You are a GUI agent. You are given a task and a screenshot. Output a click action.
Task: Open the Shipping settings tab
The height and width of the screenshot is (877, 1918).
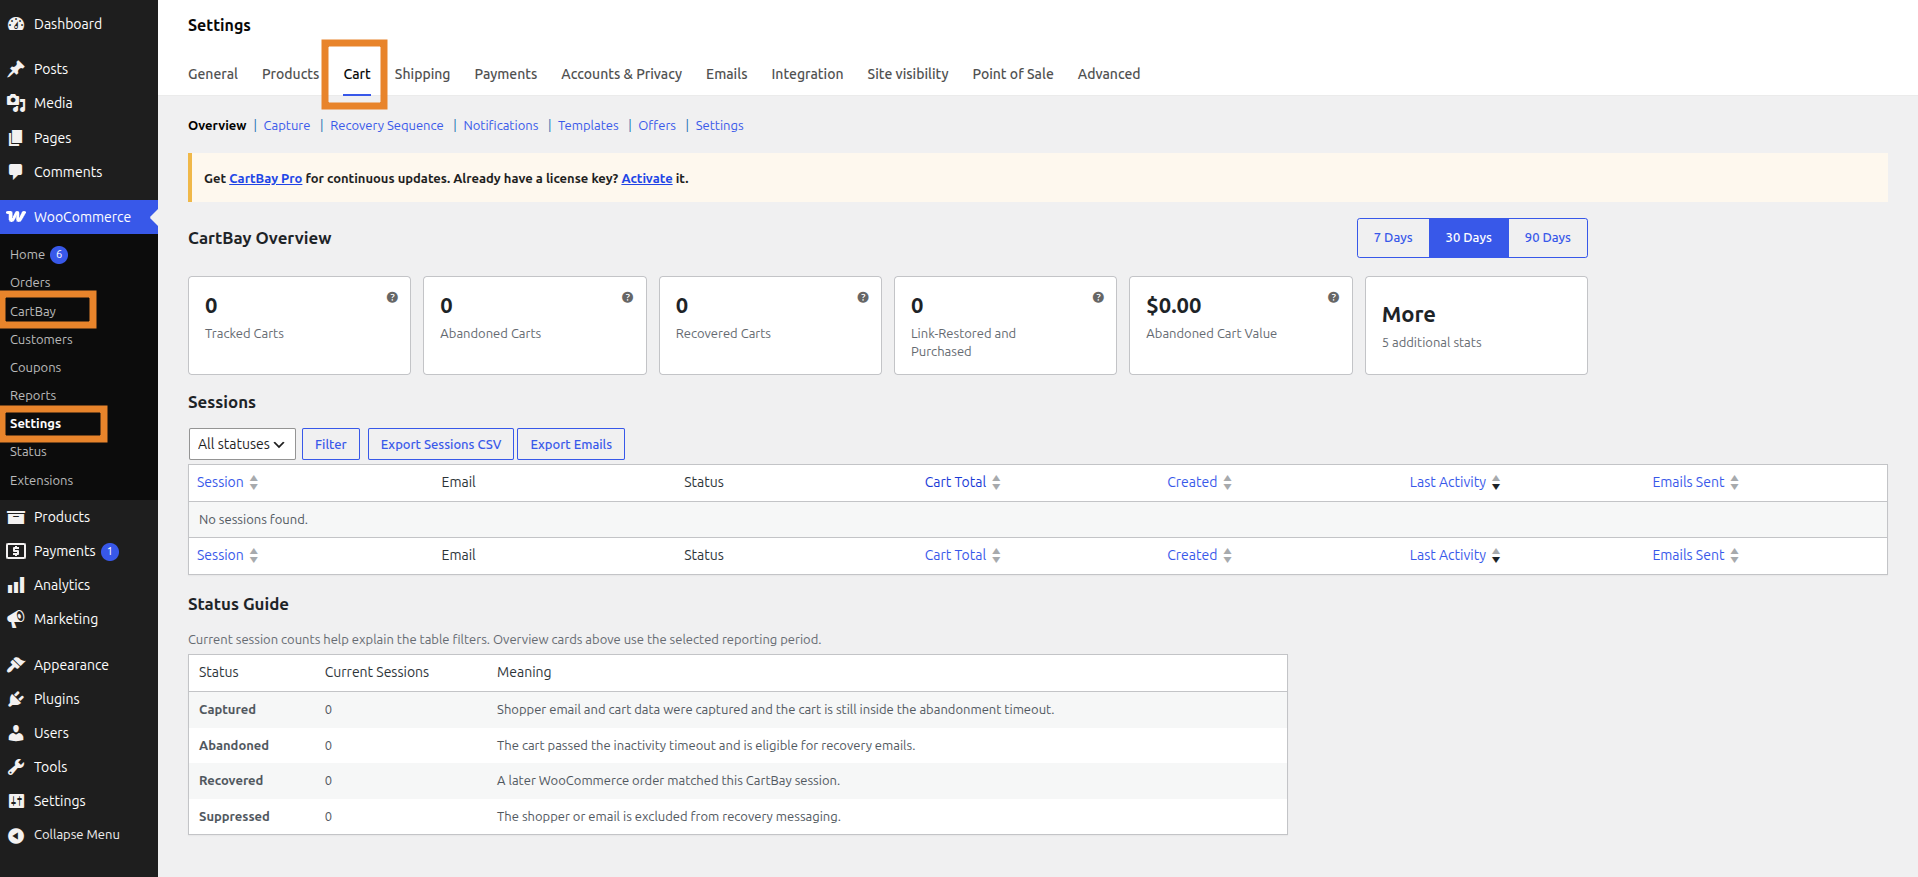pos(422,74)
